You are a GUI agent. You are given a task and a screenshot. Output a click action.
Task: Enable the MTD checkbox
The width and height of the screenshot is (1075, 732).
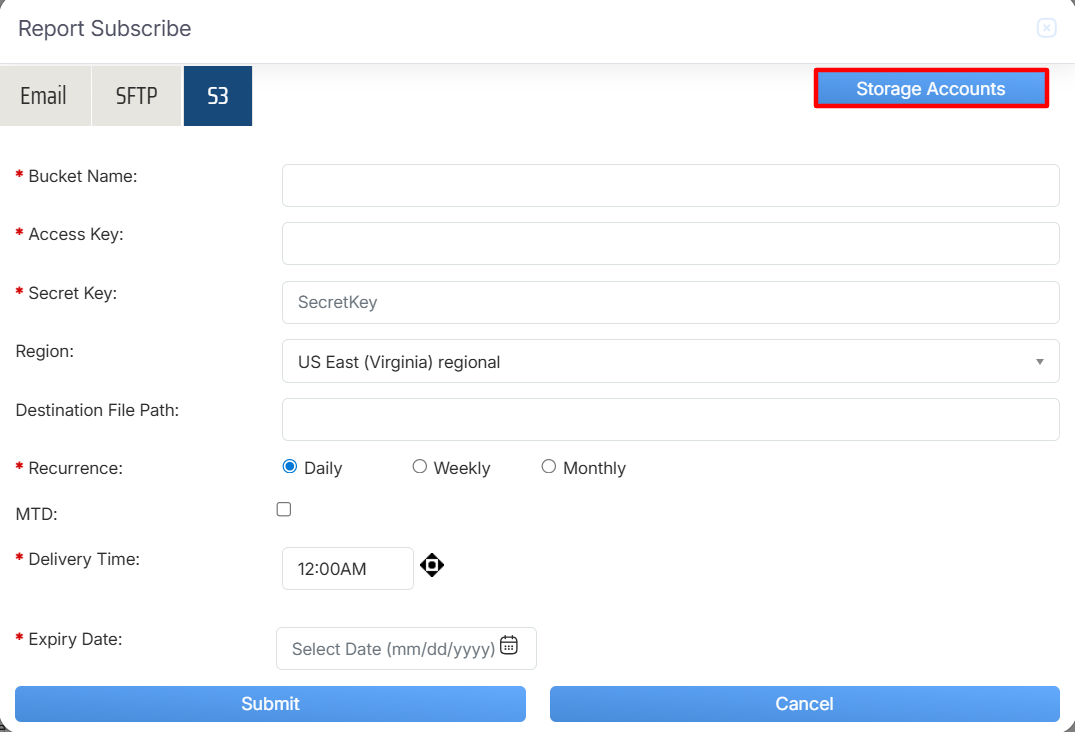coord(284,510)
